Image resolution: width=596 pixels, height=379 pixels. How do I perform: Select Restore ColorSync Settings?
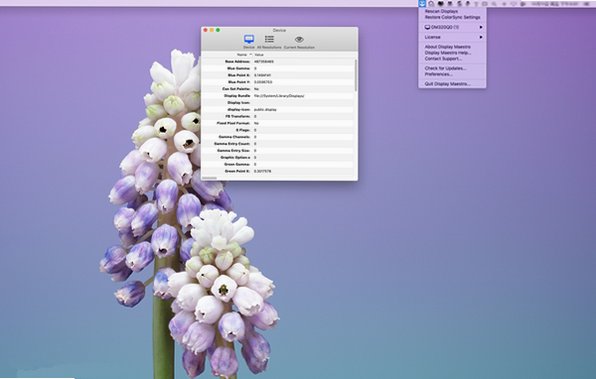(x=452, y=17)
